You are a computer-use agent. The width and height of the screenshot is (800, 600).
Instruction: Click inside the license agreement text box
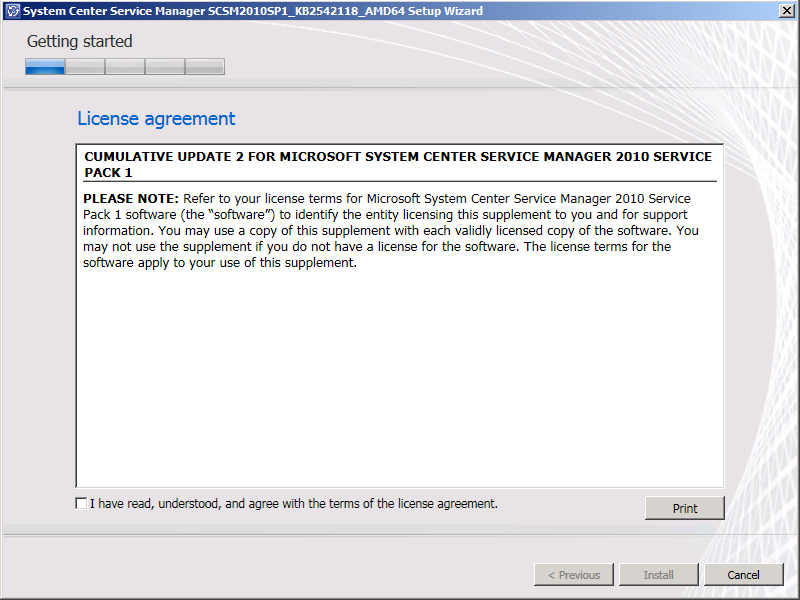[x=399, y=316]
